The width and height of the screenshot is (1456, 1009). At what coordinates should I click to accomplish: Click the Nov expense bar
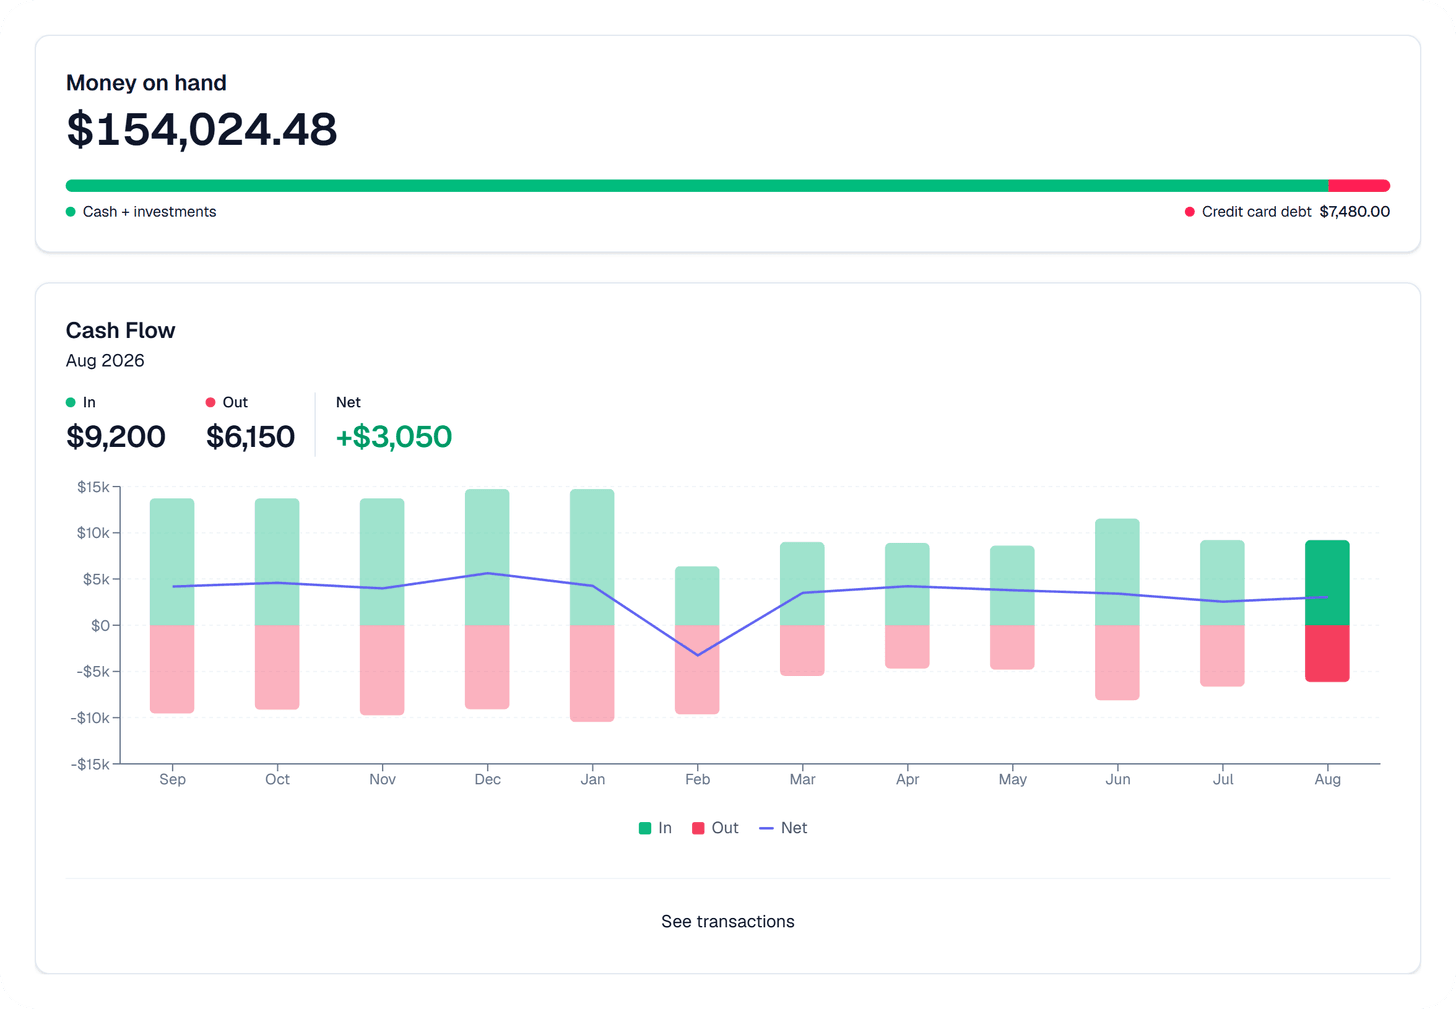[382, 670]
